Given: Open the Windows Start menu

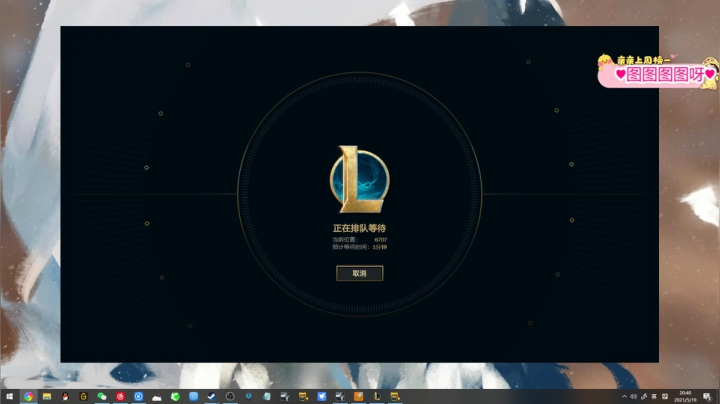Looking at the screenshot, I should tap(9, 396).
